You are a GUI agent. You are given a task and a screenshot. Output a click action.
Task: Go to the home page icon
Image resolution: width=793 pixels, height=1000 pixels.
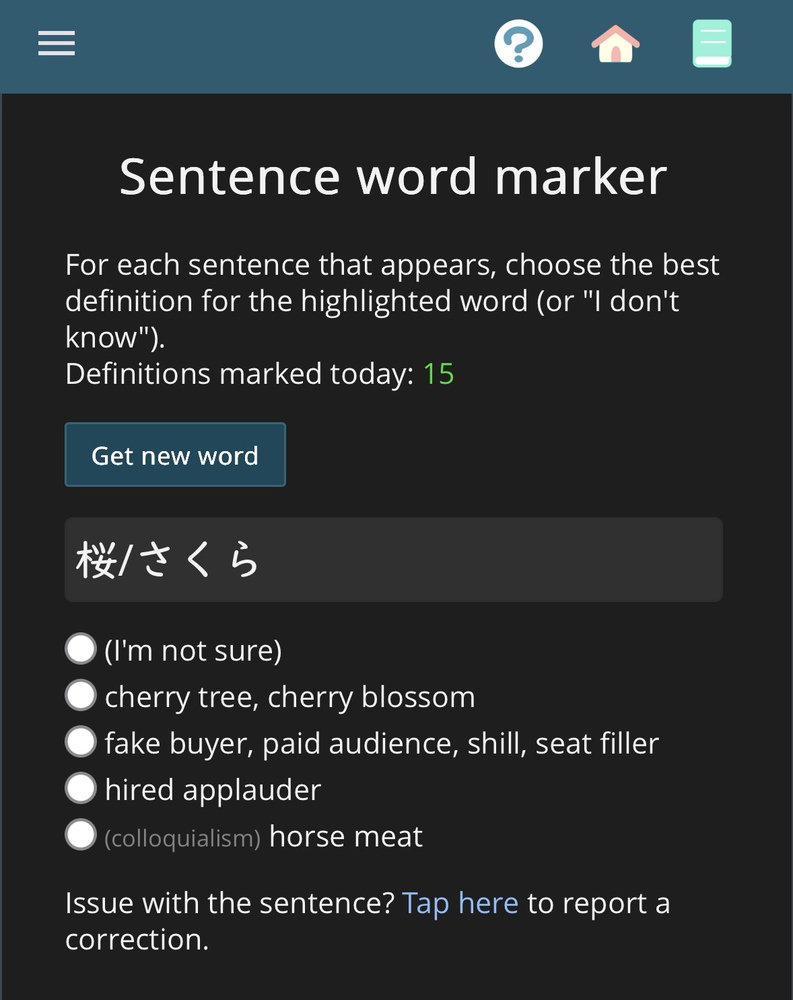(x=615, y=44)
